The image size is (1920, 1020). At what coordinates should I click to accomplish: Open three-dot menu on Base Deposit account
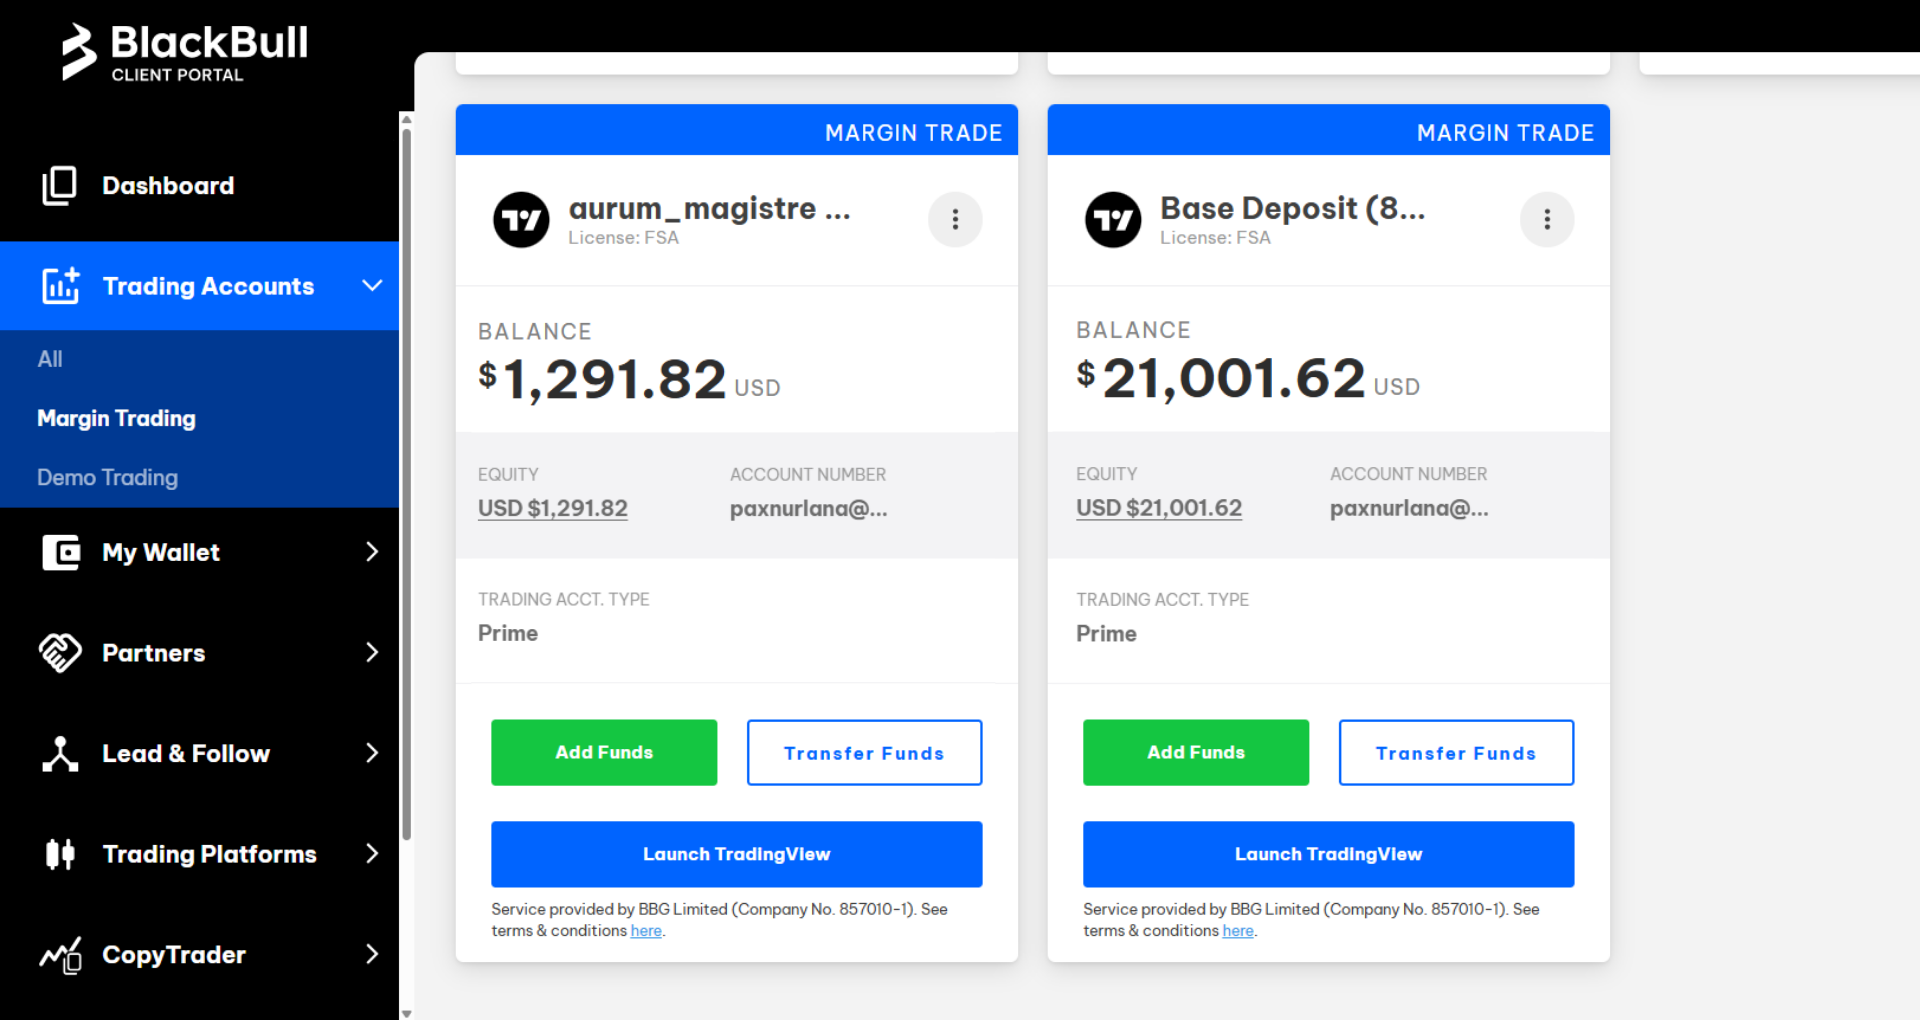click(1547, 219)
